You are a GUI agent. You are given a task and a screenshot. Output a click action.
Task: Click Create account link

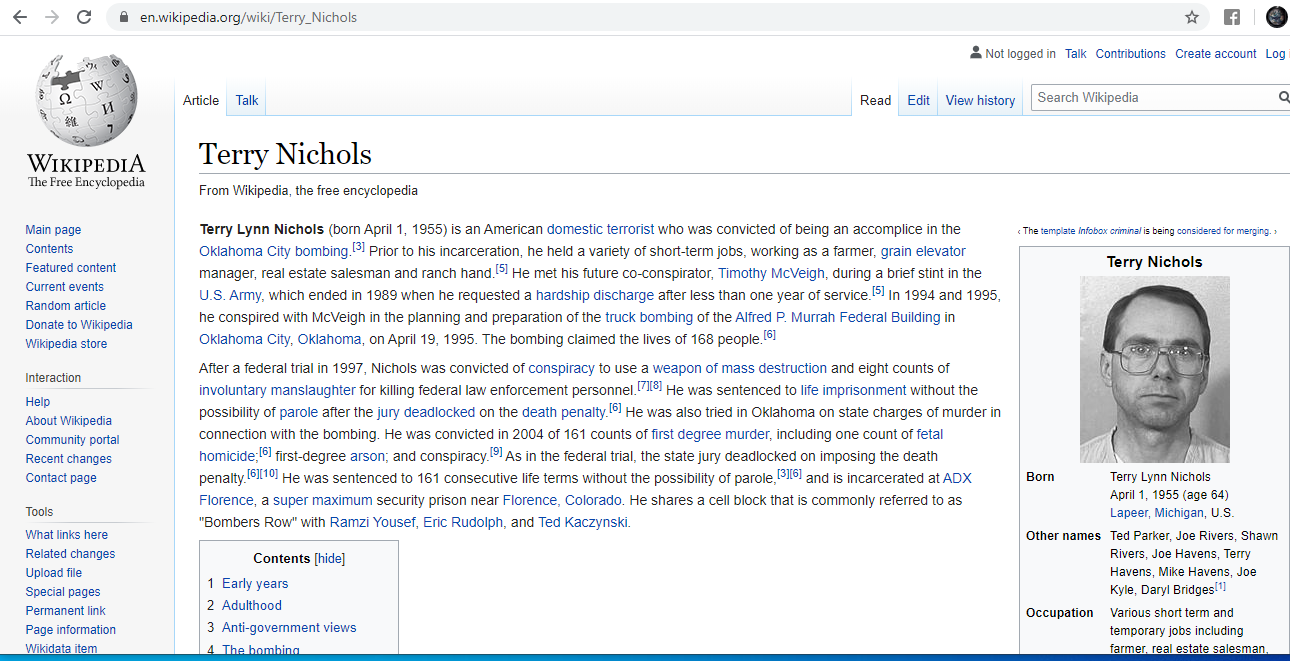click(x=1215, y=54)
